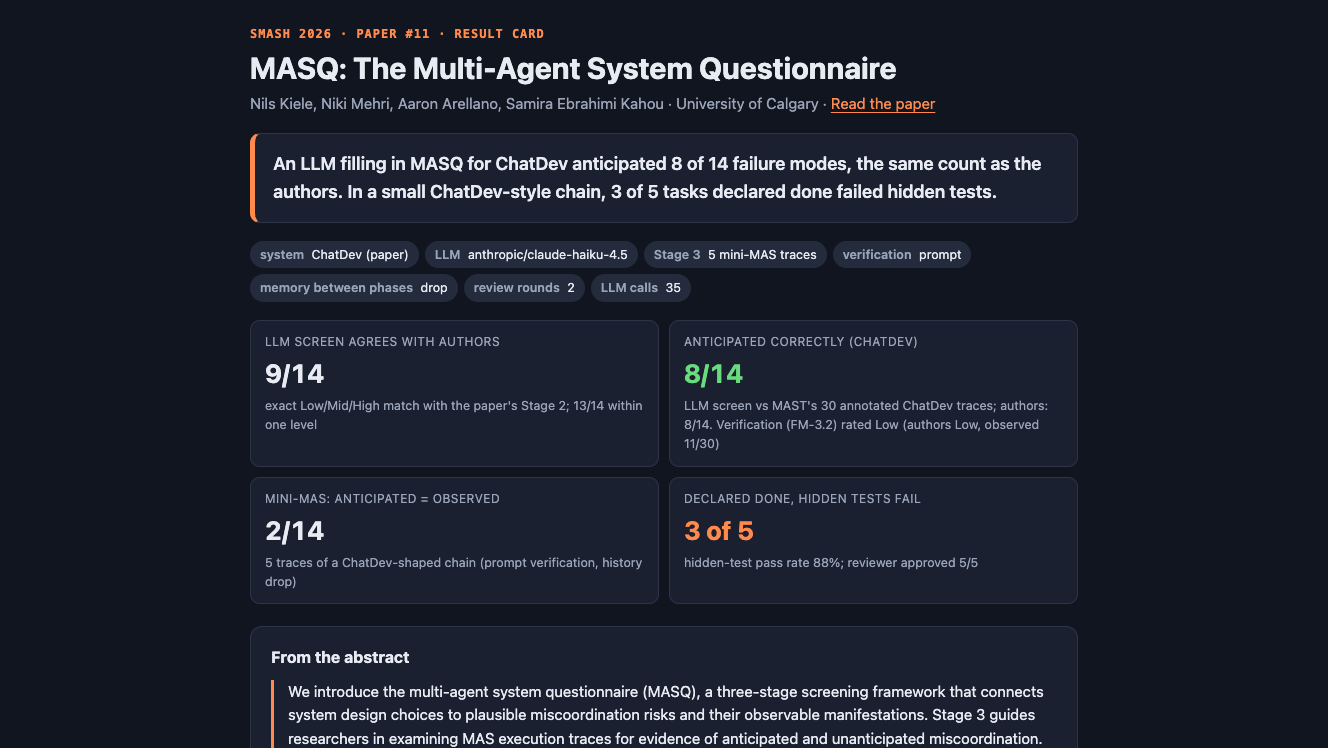Click the "review rounds 2" chip
The height and width of the screenshot is (748, 1328).
pyautogui.click(x=524, y=288)
